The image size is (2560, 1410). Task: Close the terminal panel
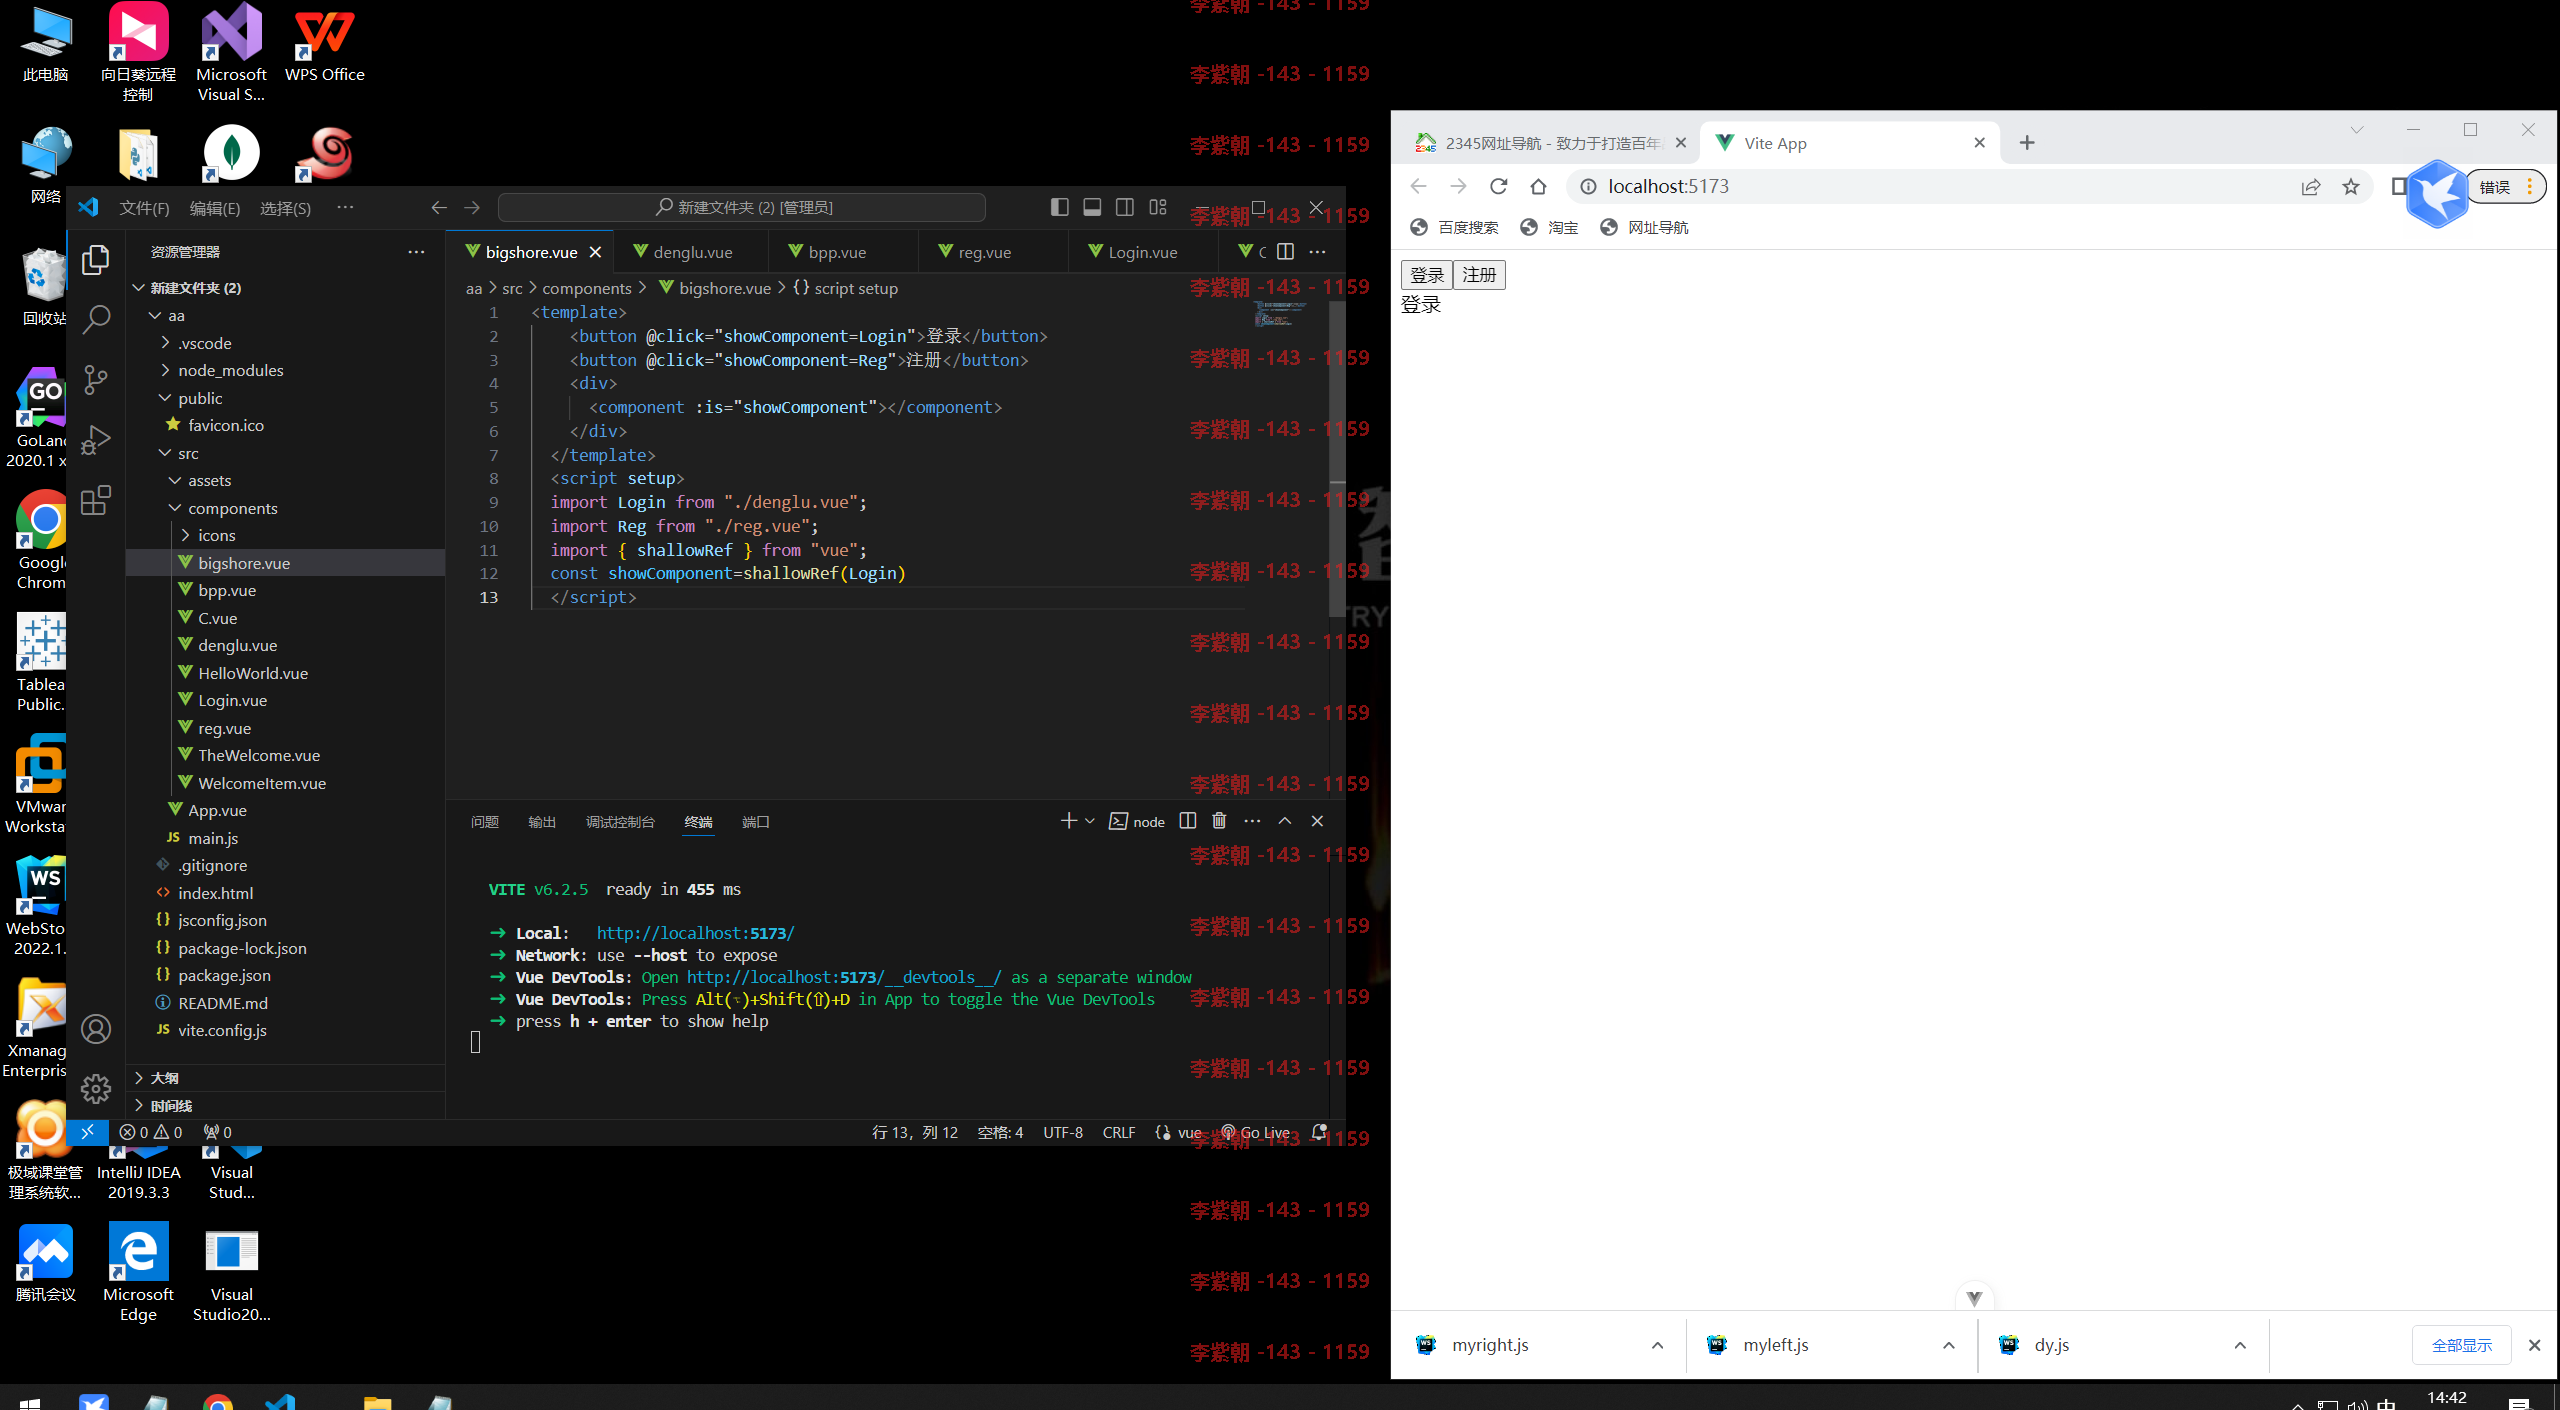point(1317,821)
